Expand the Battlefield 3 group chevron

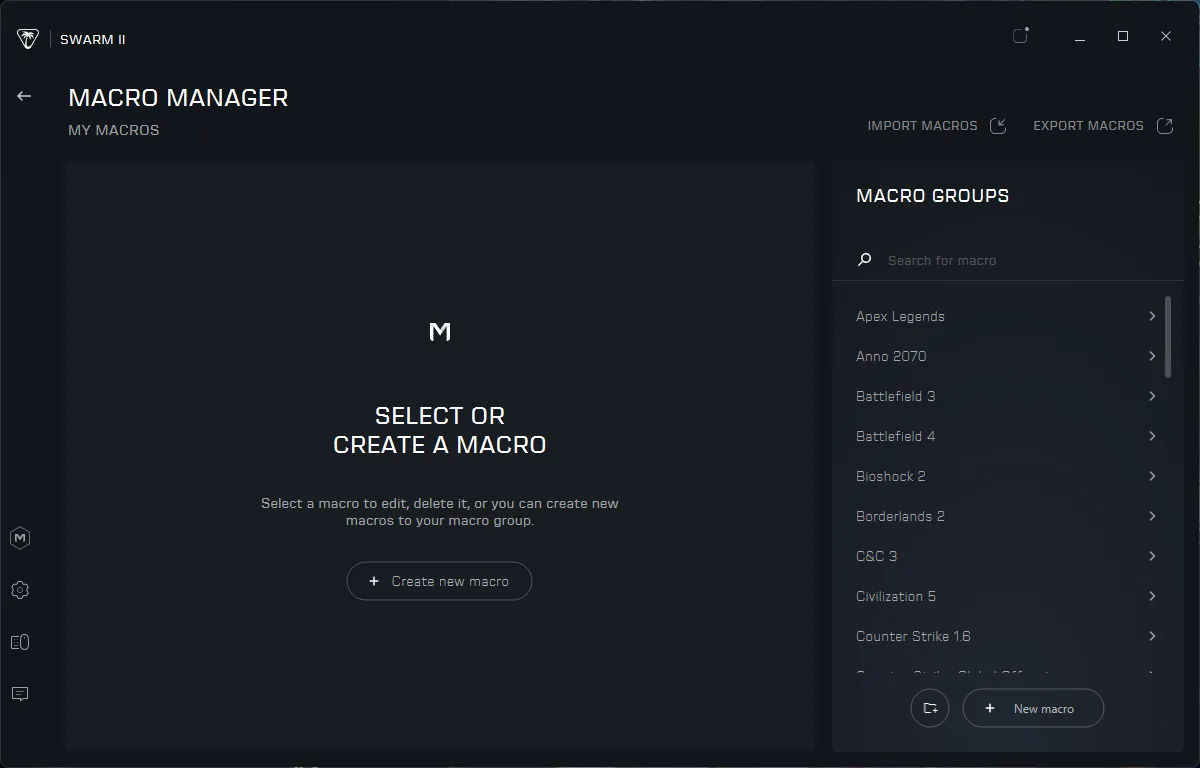1152,396
